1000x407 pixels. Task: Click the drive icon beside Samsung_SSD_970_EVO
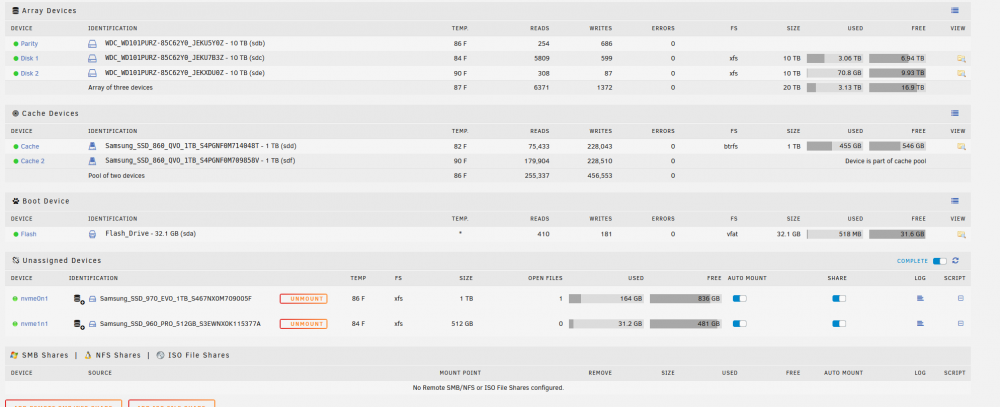click(92, 299)
